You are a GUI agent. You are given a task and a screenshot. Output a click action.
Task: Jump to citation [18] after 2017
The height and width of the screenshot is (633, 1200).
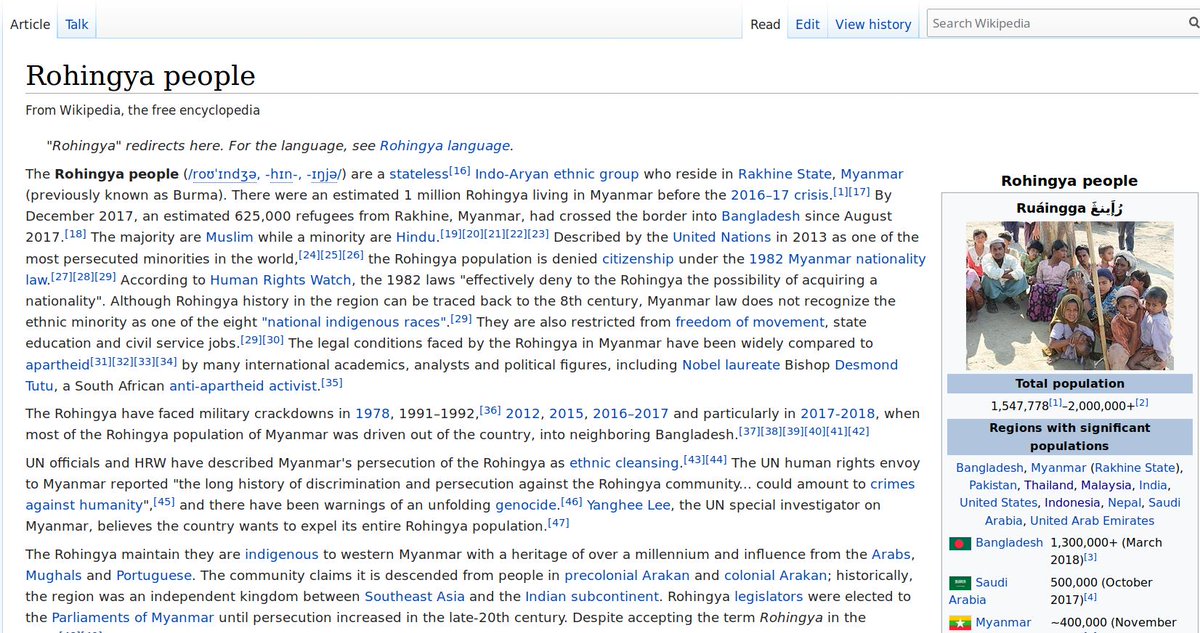(75, 233)
